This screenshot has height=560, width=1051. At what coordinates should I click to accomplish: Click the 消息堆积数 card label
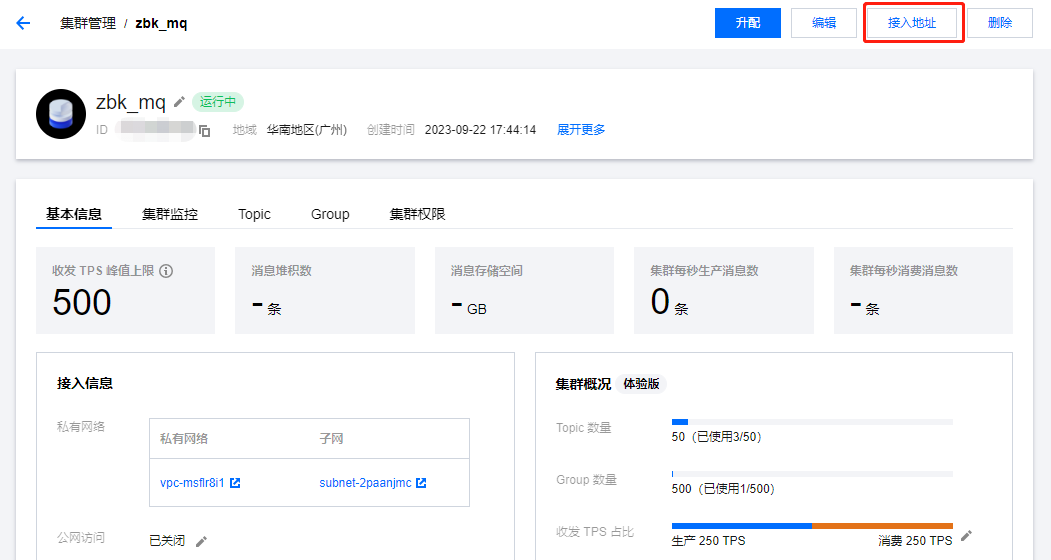(282, 271)
